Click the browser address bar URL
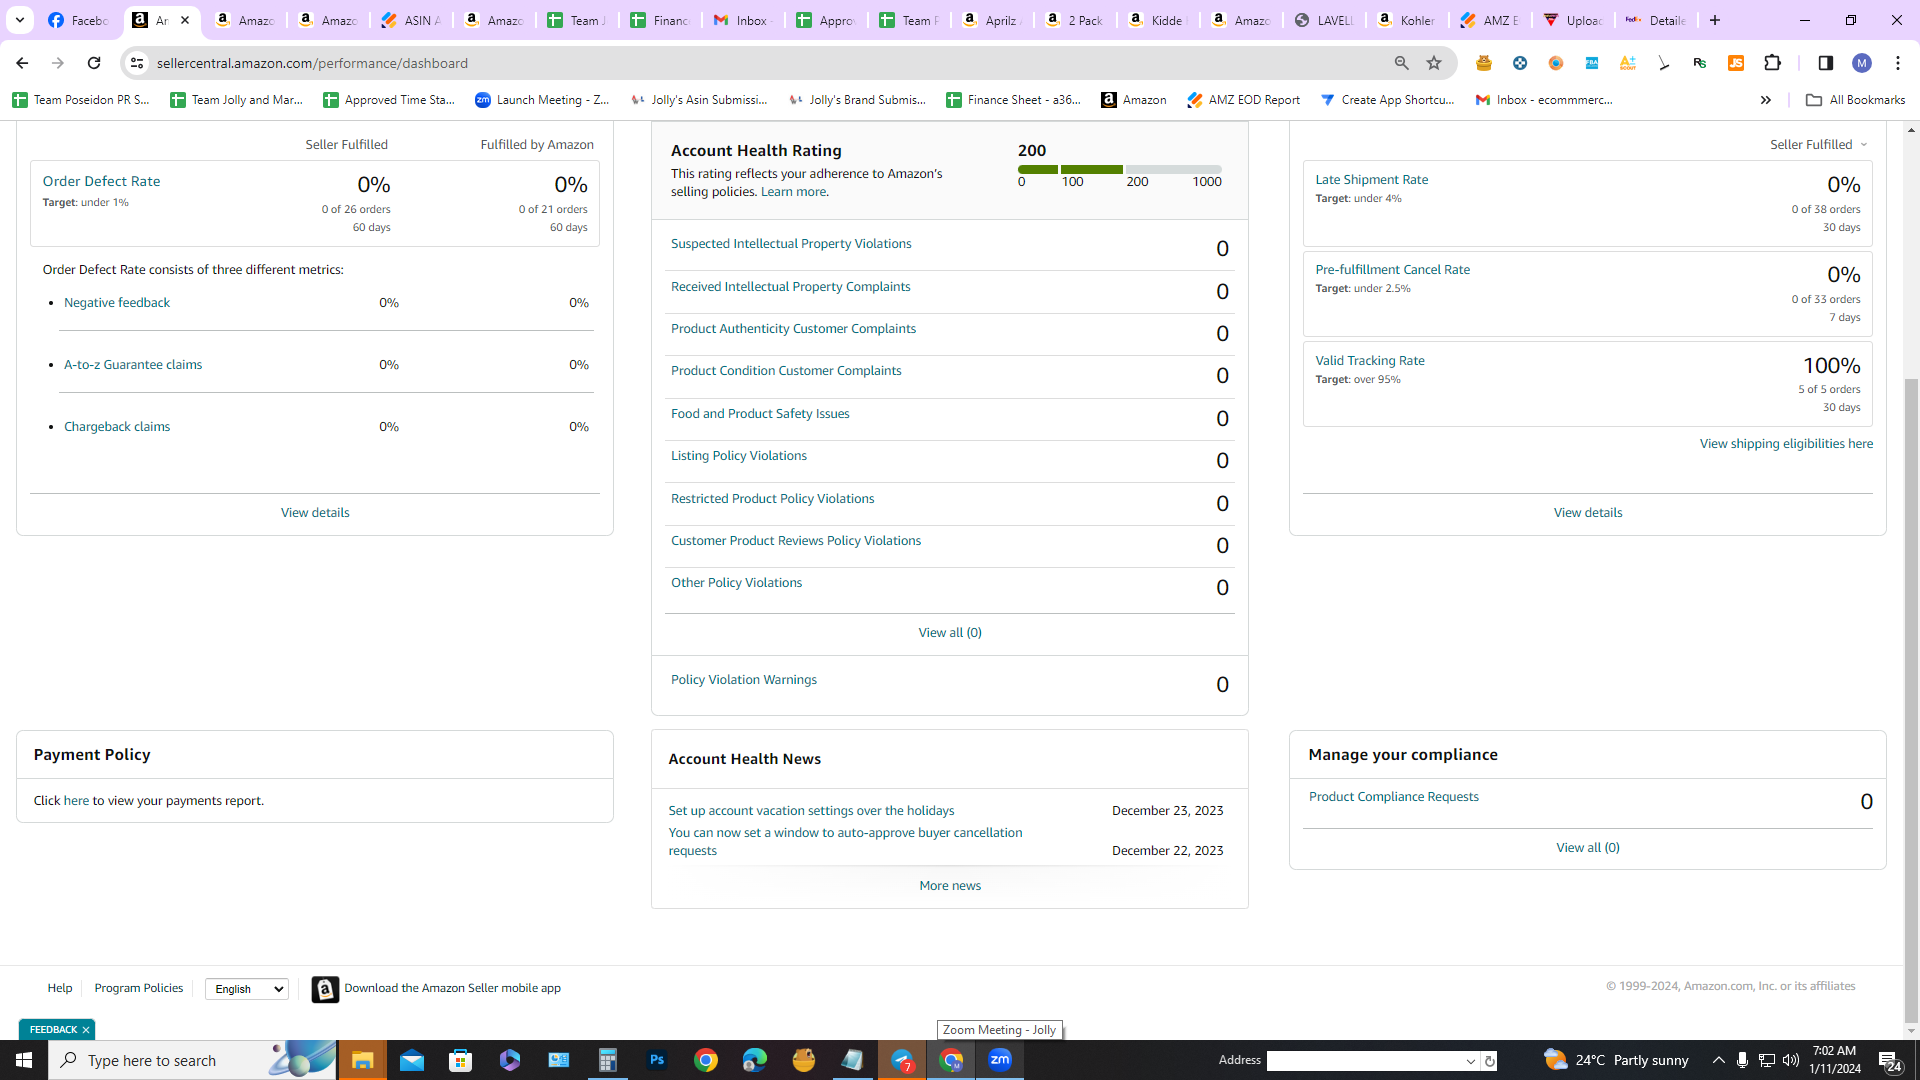1920x1080 pixels. [312, 63]
